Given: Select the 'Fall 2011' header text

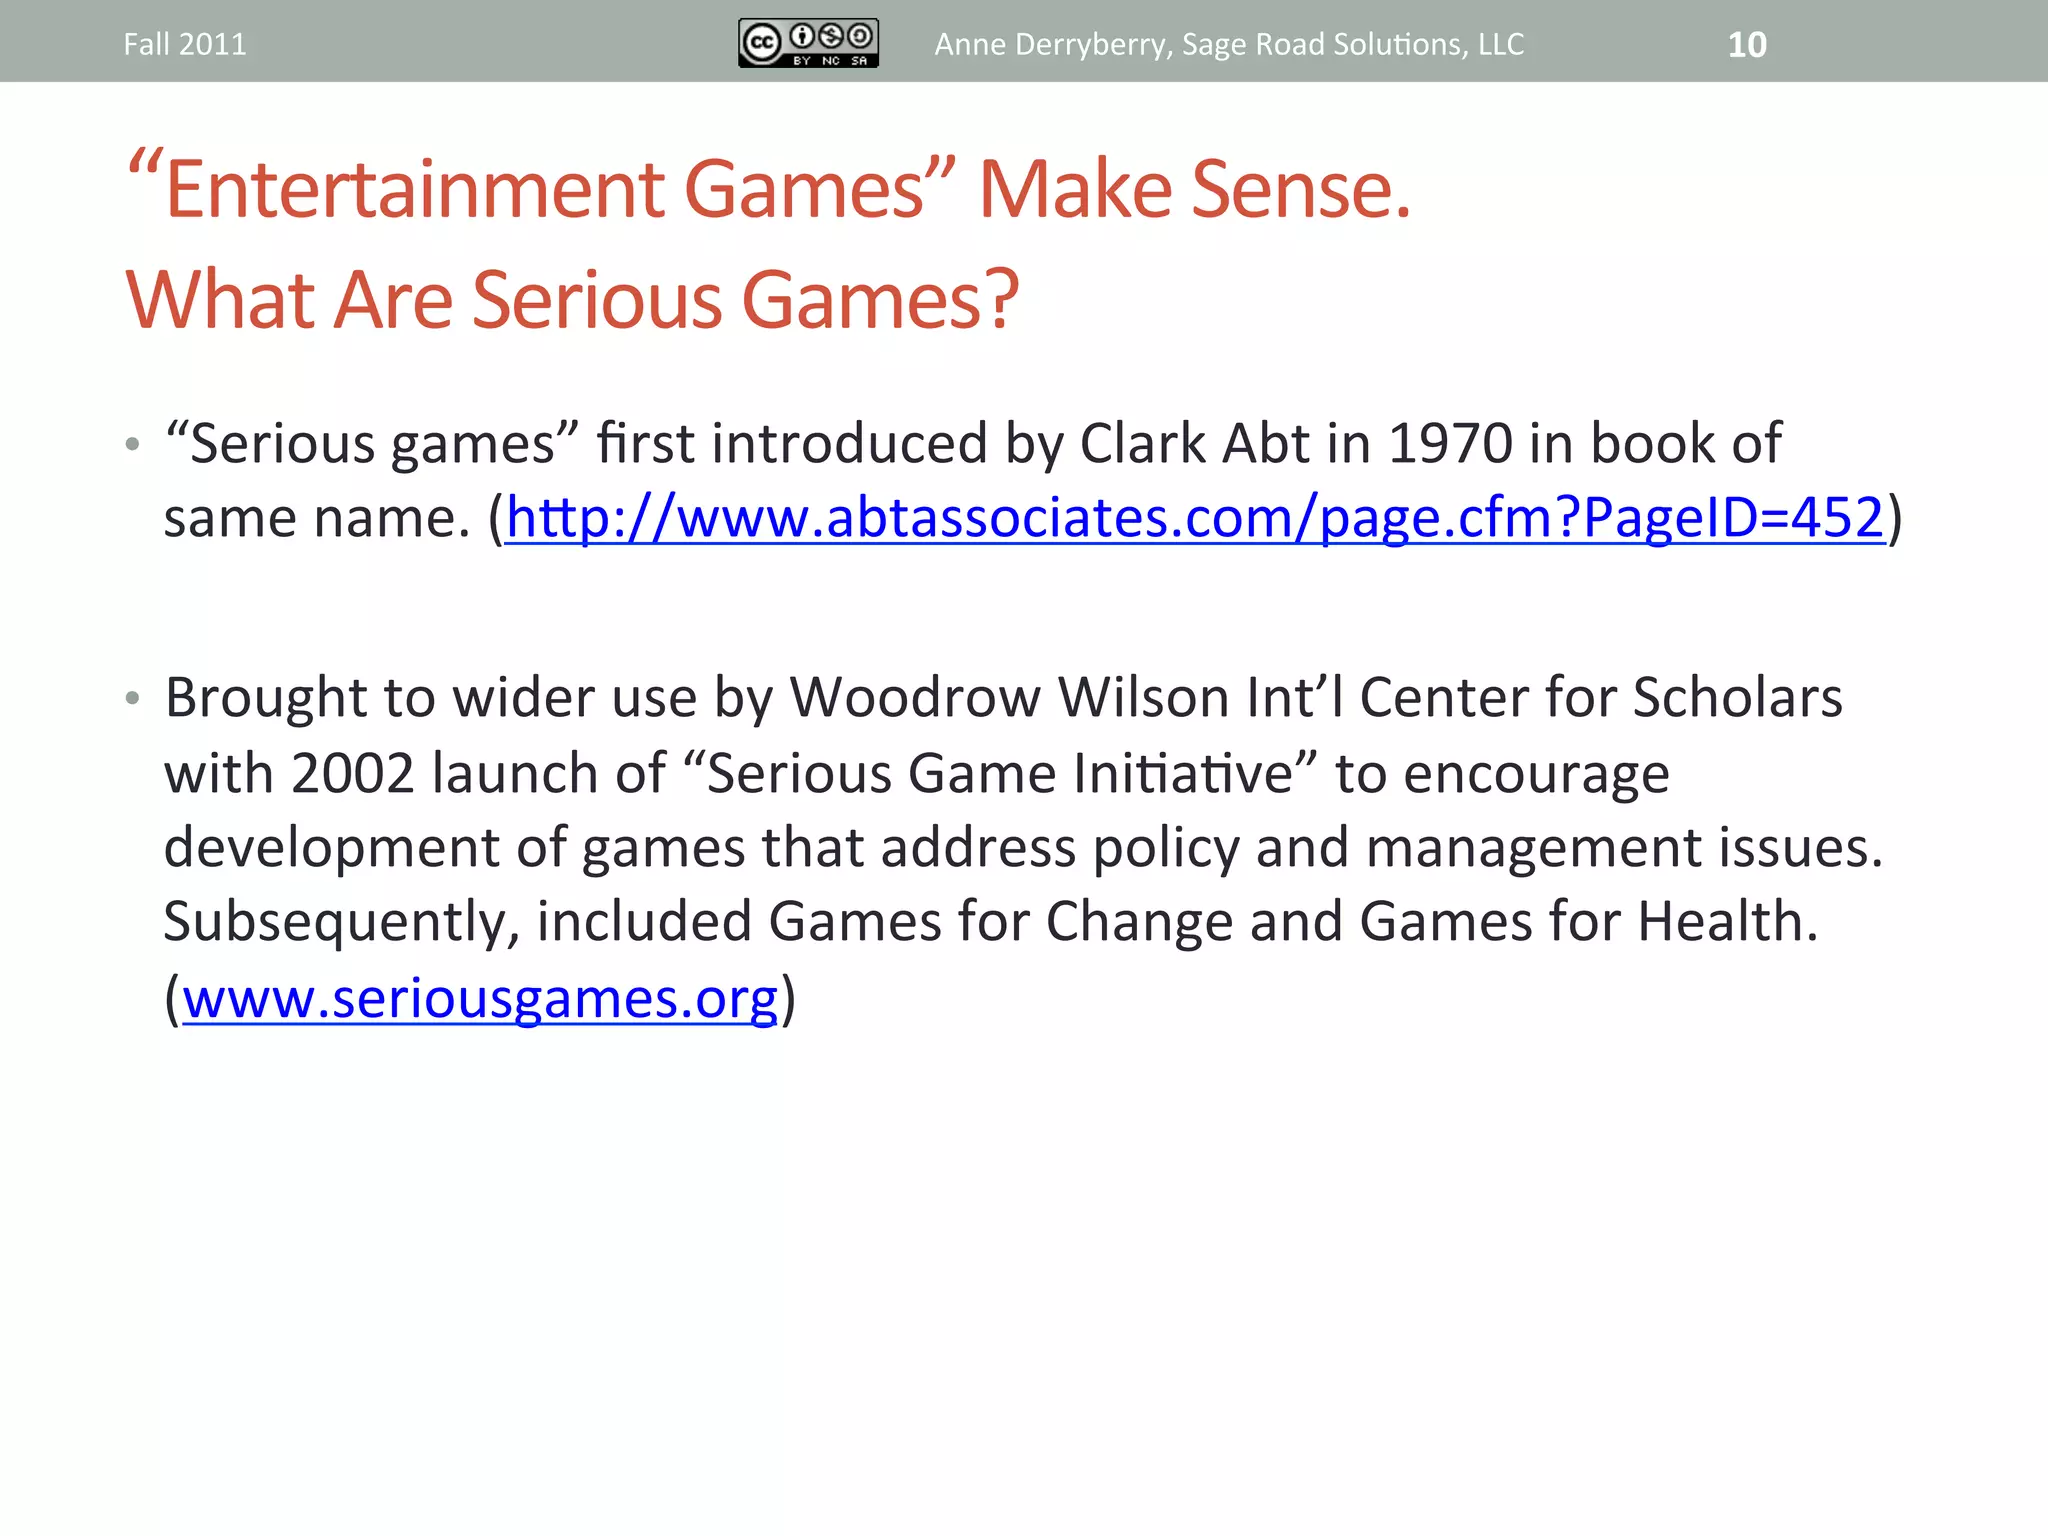Looking at the screenshot, I should point(185,44).
